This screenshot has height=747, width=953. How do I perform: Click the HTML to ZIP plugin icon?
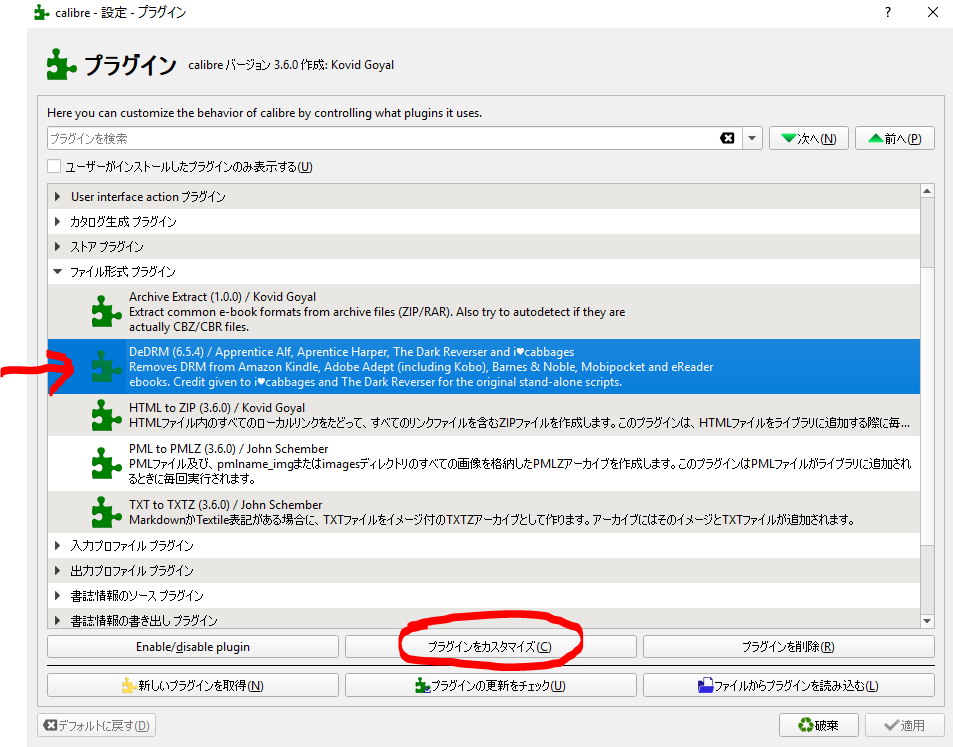(106, 415)
